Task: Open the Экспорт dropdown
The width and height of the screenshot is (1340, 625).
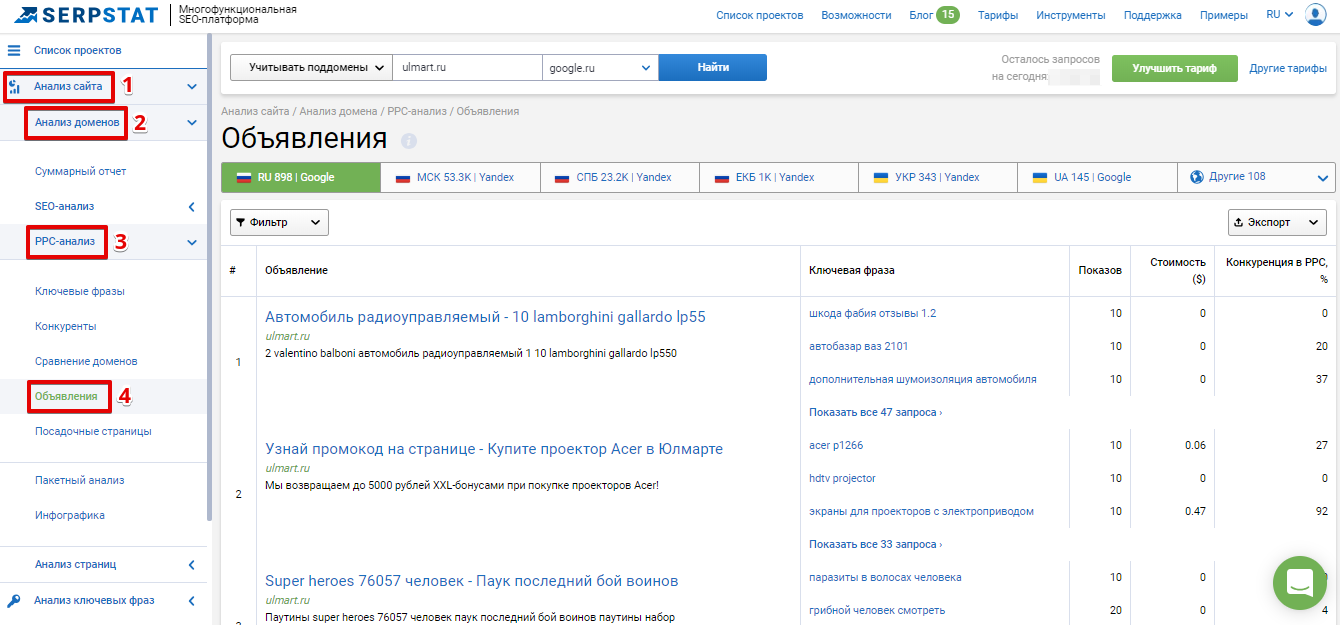Action: (1277, 222)
